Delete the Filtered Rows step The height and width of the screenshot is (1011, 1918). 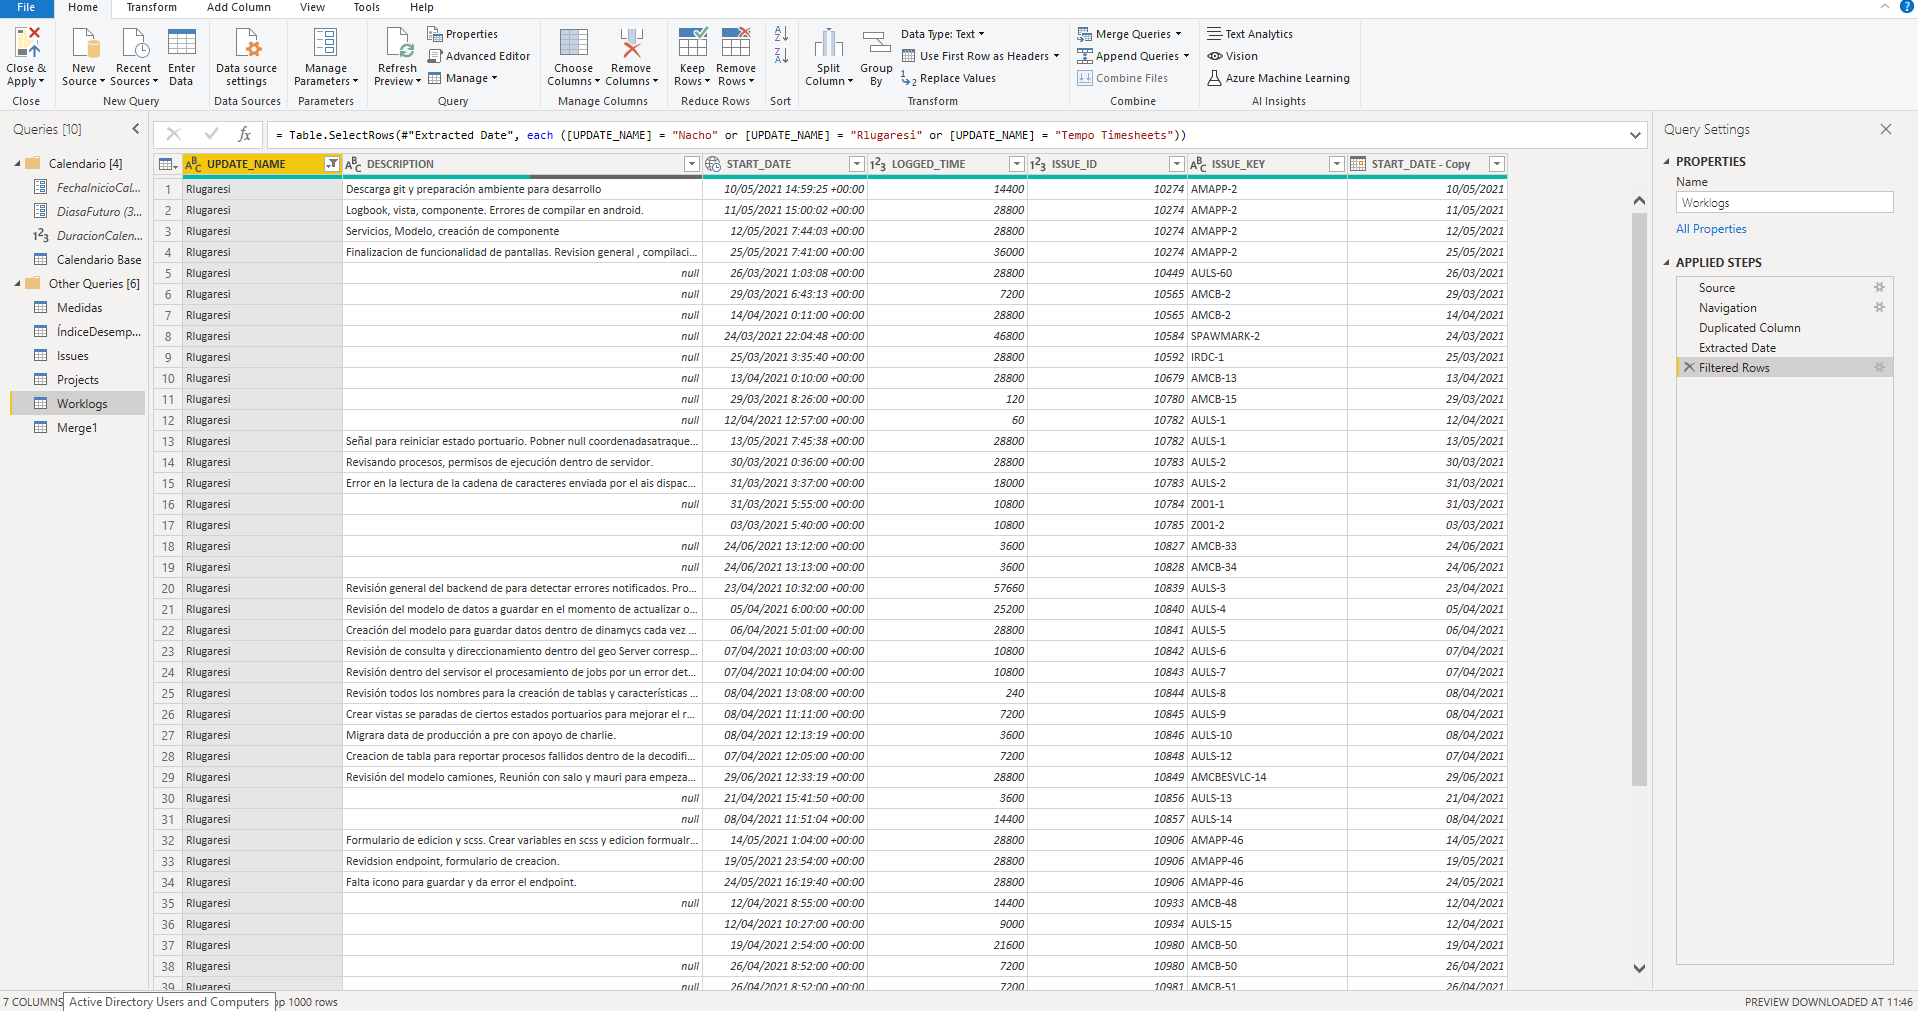[x=1689, y=368]
